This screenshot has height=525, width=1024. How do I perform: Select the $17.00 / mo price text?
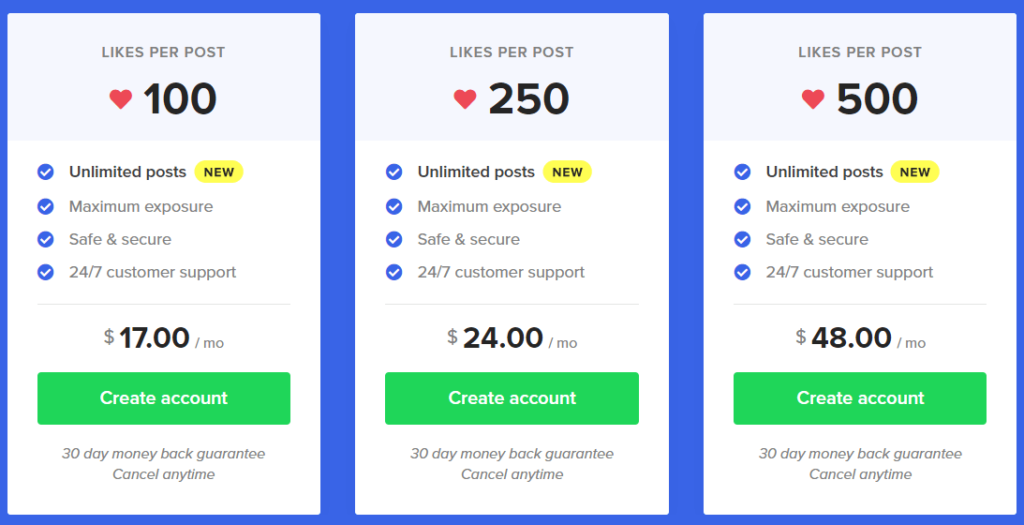coord(164,338)
